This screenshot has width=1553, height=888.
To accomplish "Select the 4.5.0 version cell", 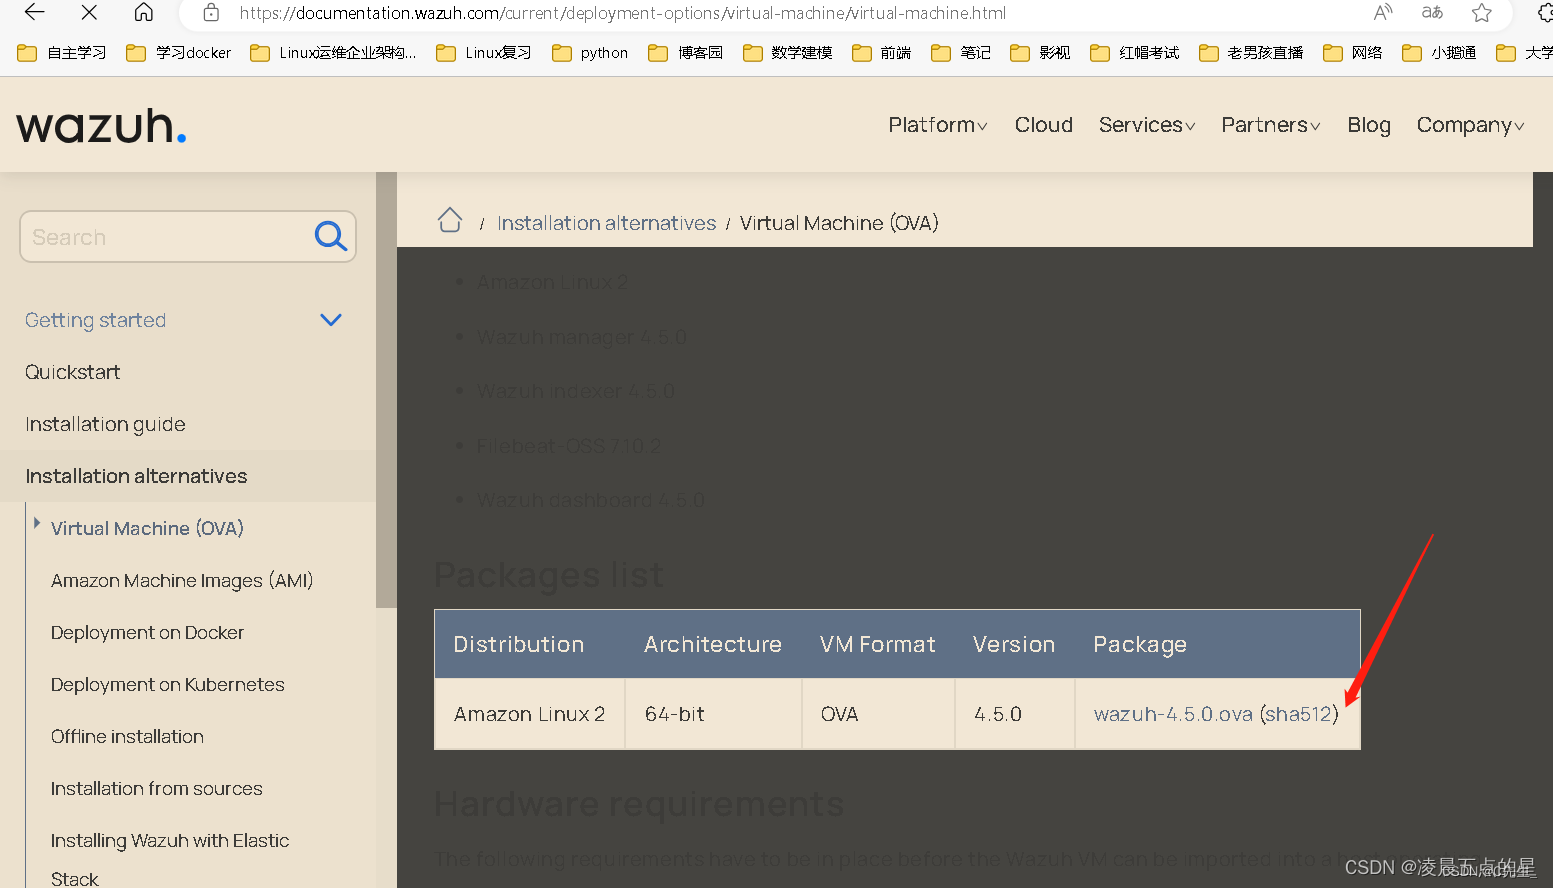I will point(1015,714).
